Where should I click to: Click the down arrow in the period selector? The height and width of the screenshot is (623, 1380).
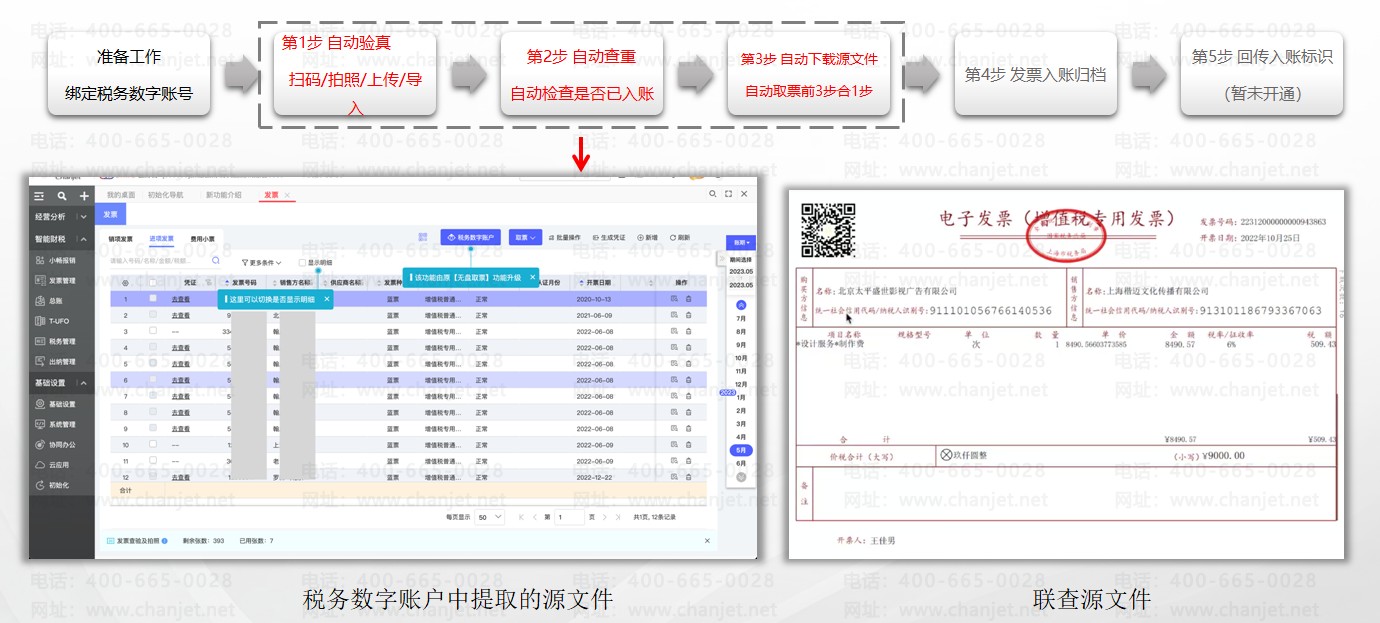pyautogui.click(x=741, y=477)
